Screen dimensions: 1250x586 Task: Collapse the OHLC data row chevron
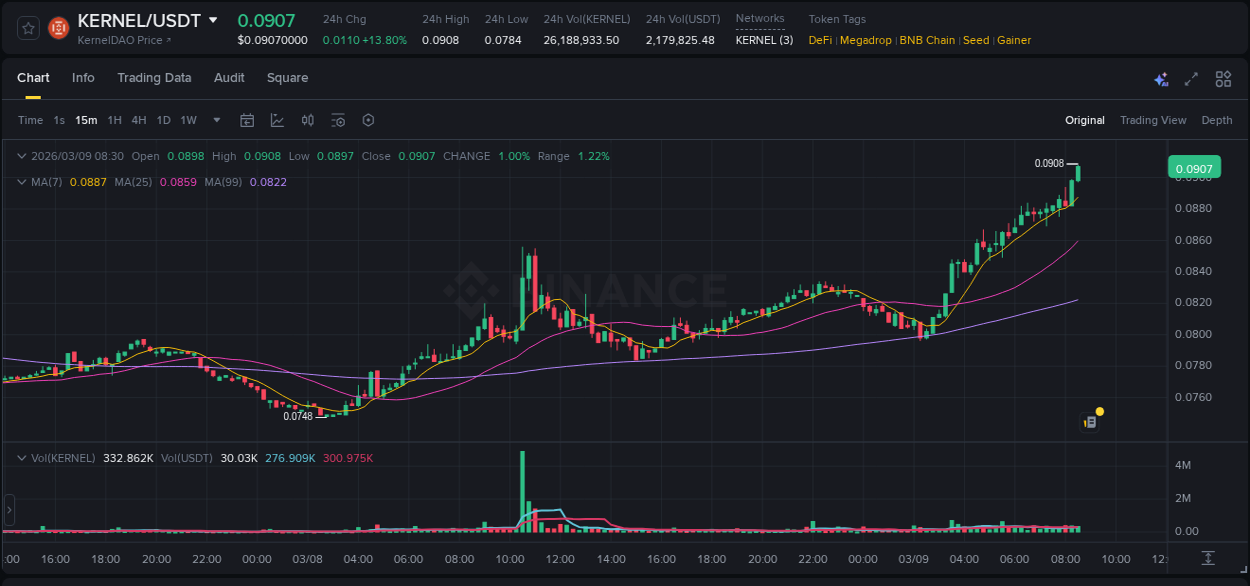(22, 156)
